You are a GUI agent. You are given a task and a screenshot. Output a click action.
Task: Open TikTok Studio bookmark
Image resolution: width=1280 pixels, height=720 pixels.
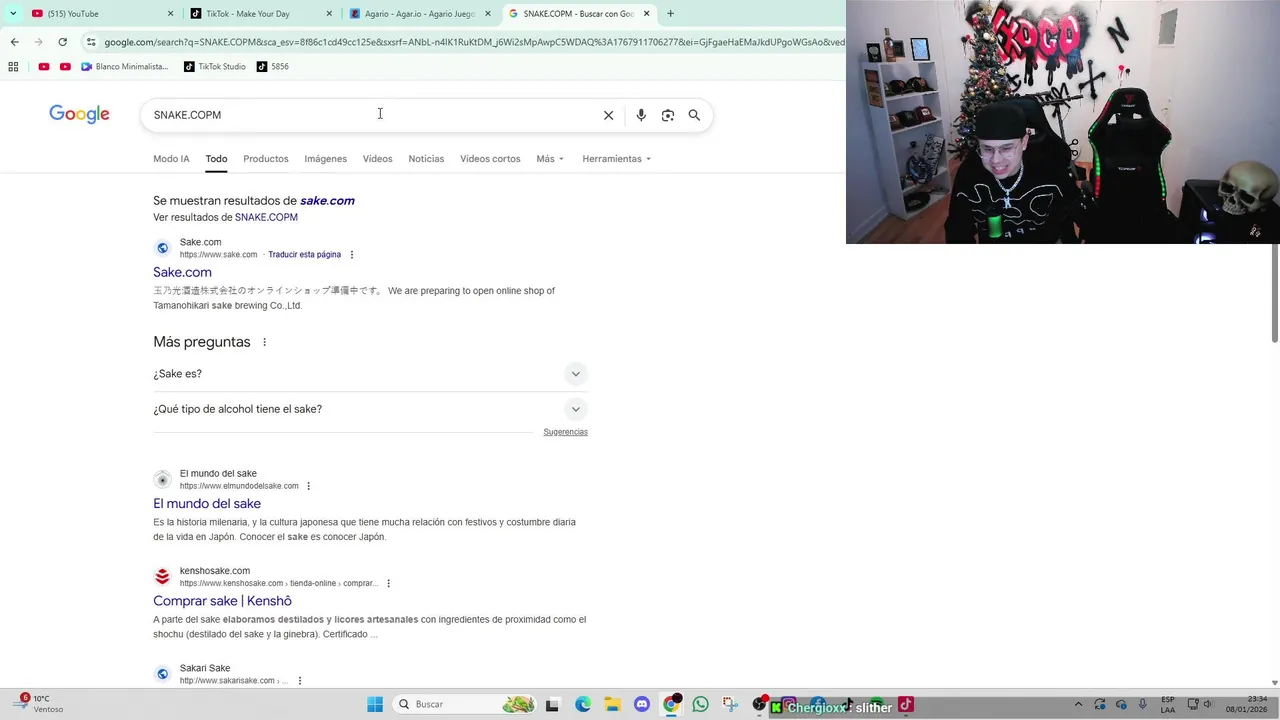[x=215, y=67]
